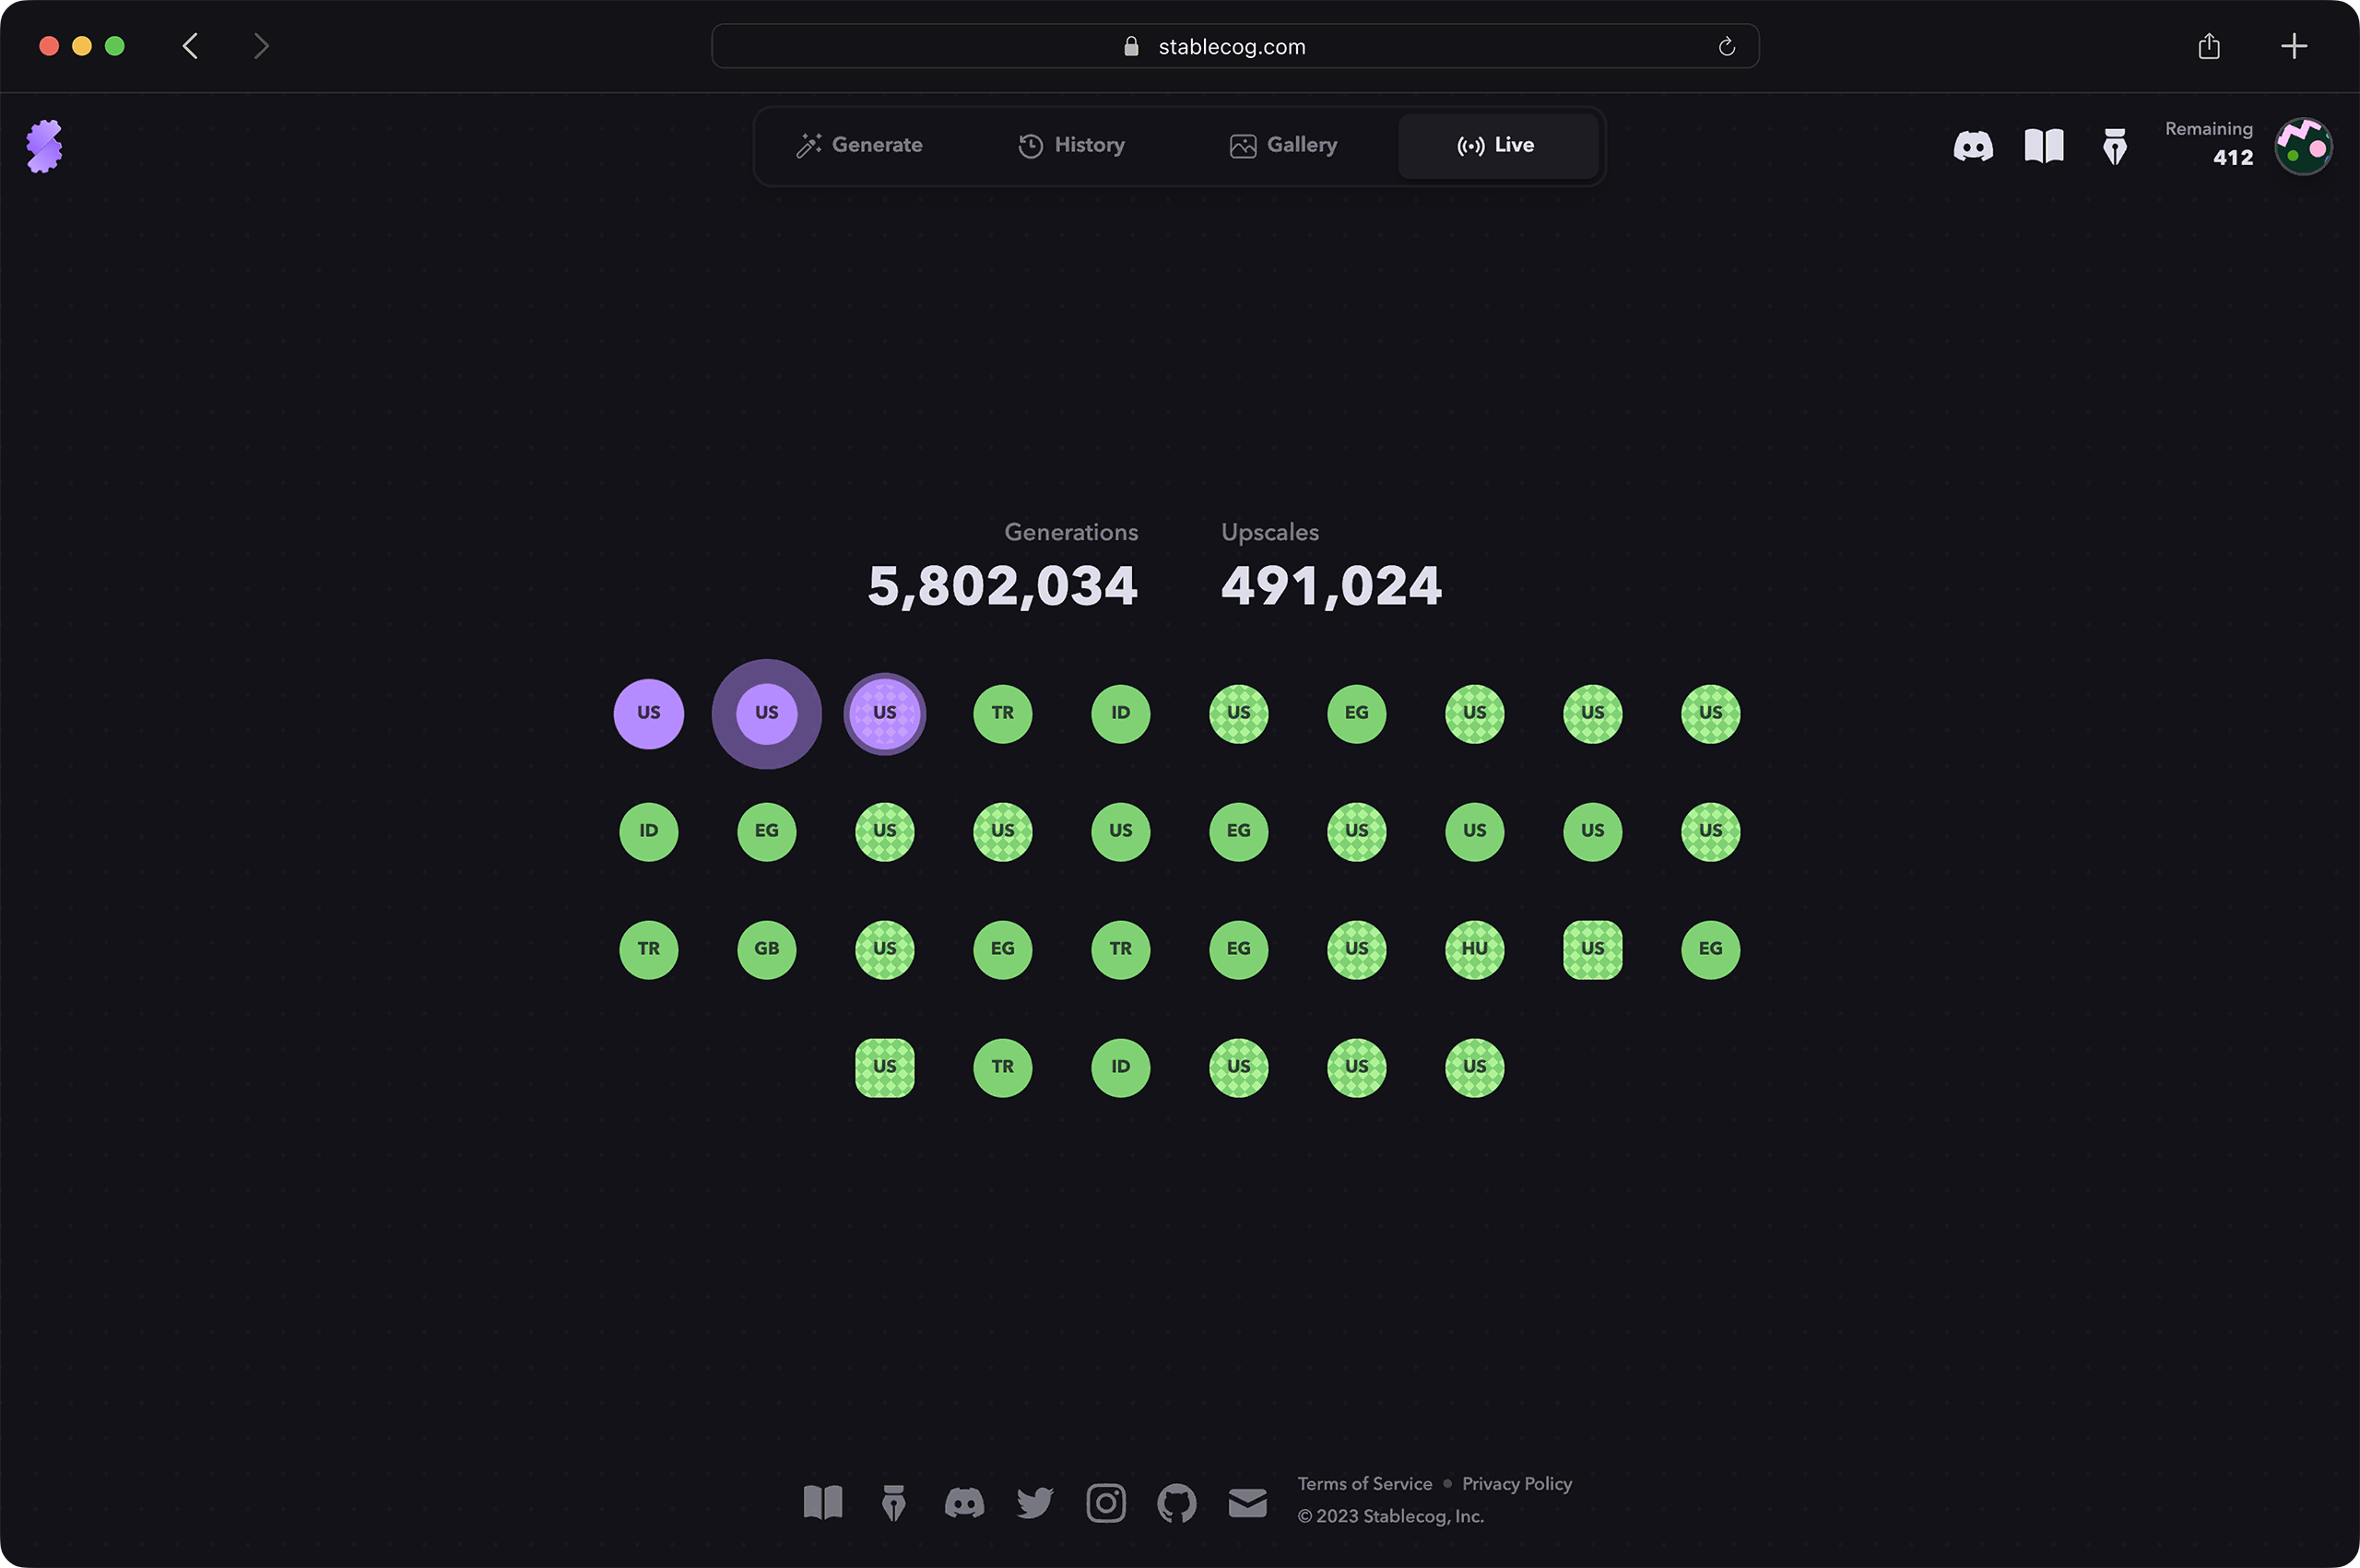The image size is (2360, 1568).
Task: Open the user avatar menu
Action: point(2303,146)
